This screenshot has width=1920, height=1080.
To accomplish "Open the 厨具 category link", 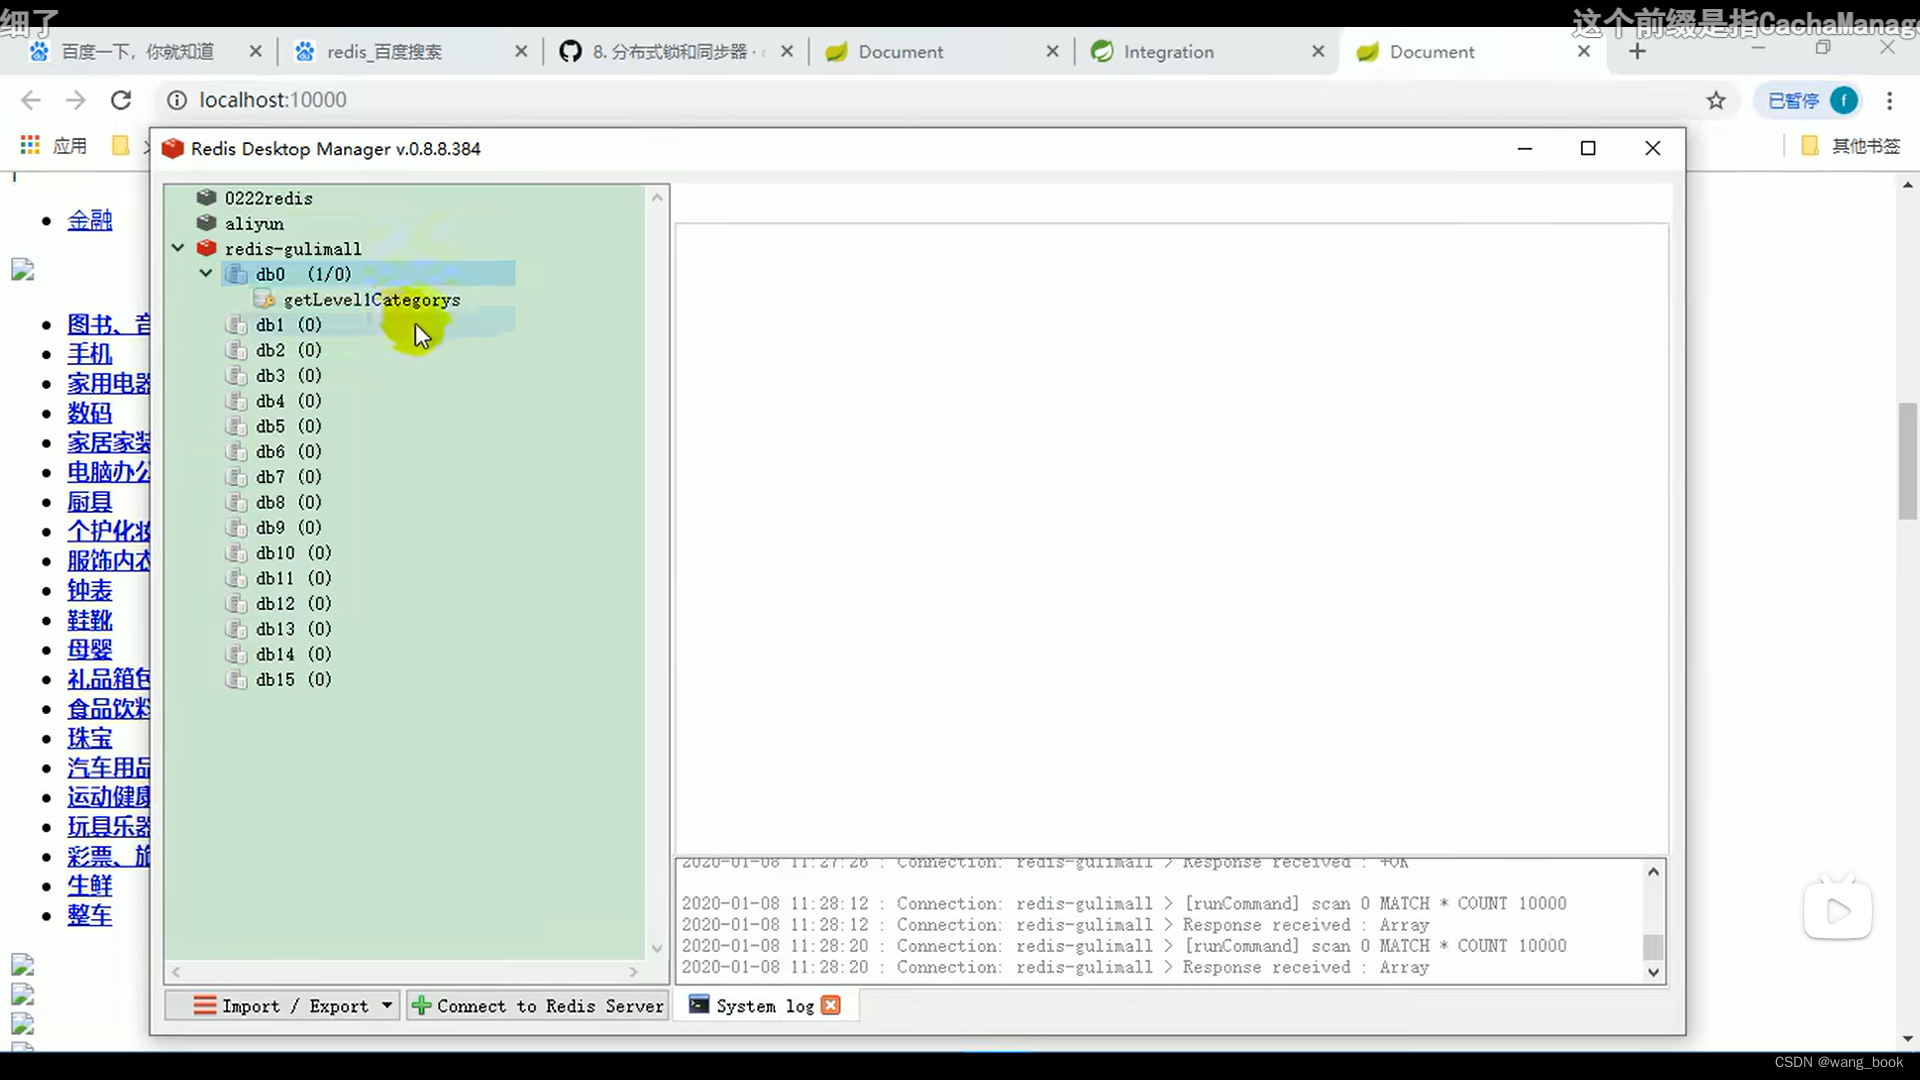I will click(90, 502).
